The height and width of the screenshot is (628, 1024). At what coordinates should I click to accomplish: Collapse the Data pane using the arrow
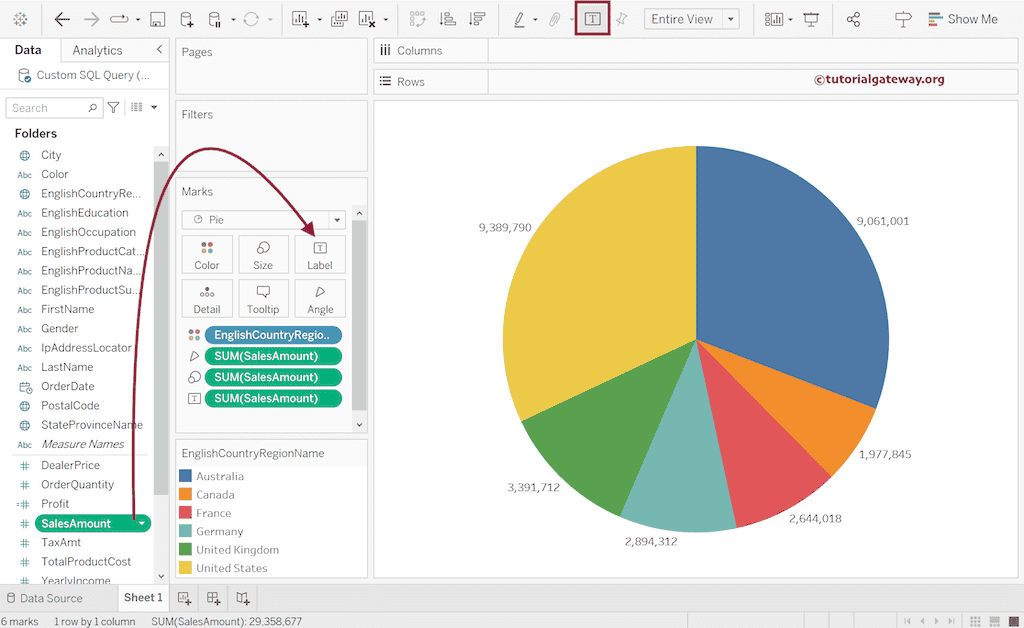159,50
